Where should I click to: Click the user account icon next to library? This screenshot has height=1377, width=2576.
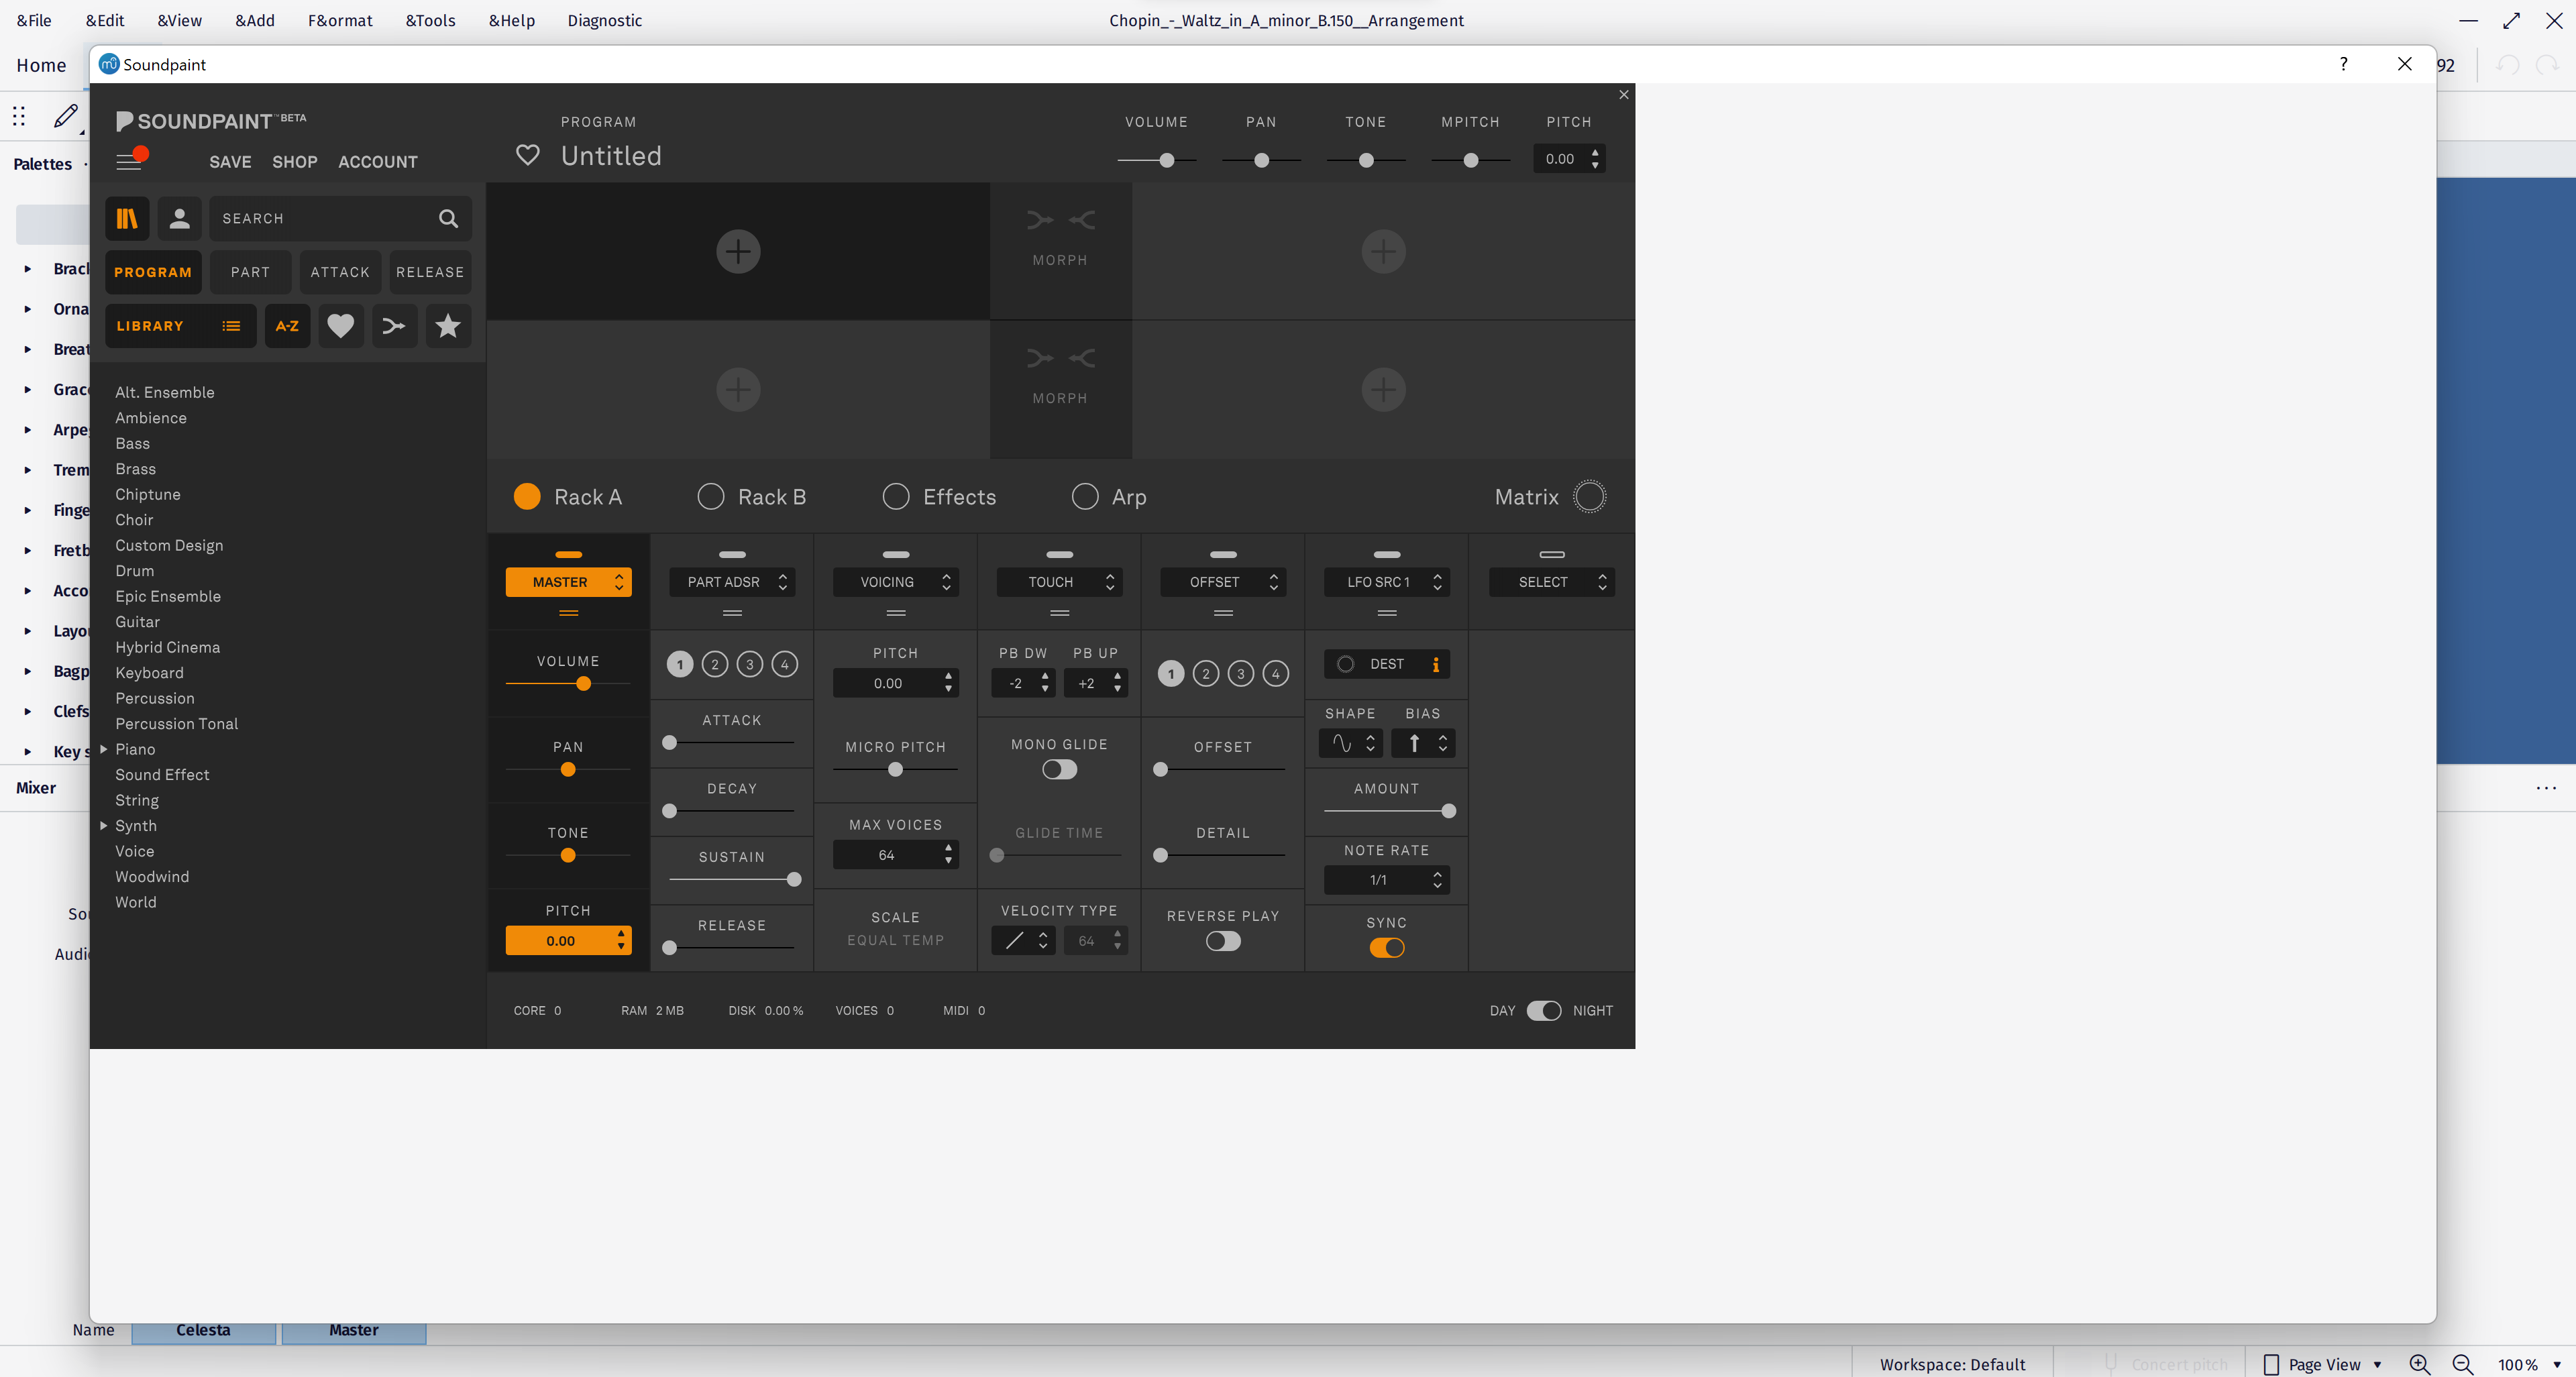point(179,218)
